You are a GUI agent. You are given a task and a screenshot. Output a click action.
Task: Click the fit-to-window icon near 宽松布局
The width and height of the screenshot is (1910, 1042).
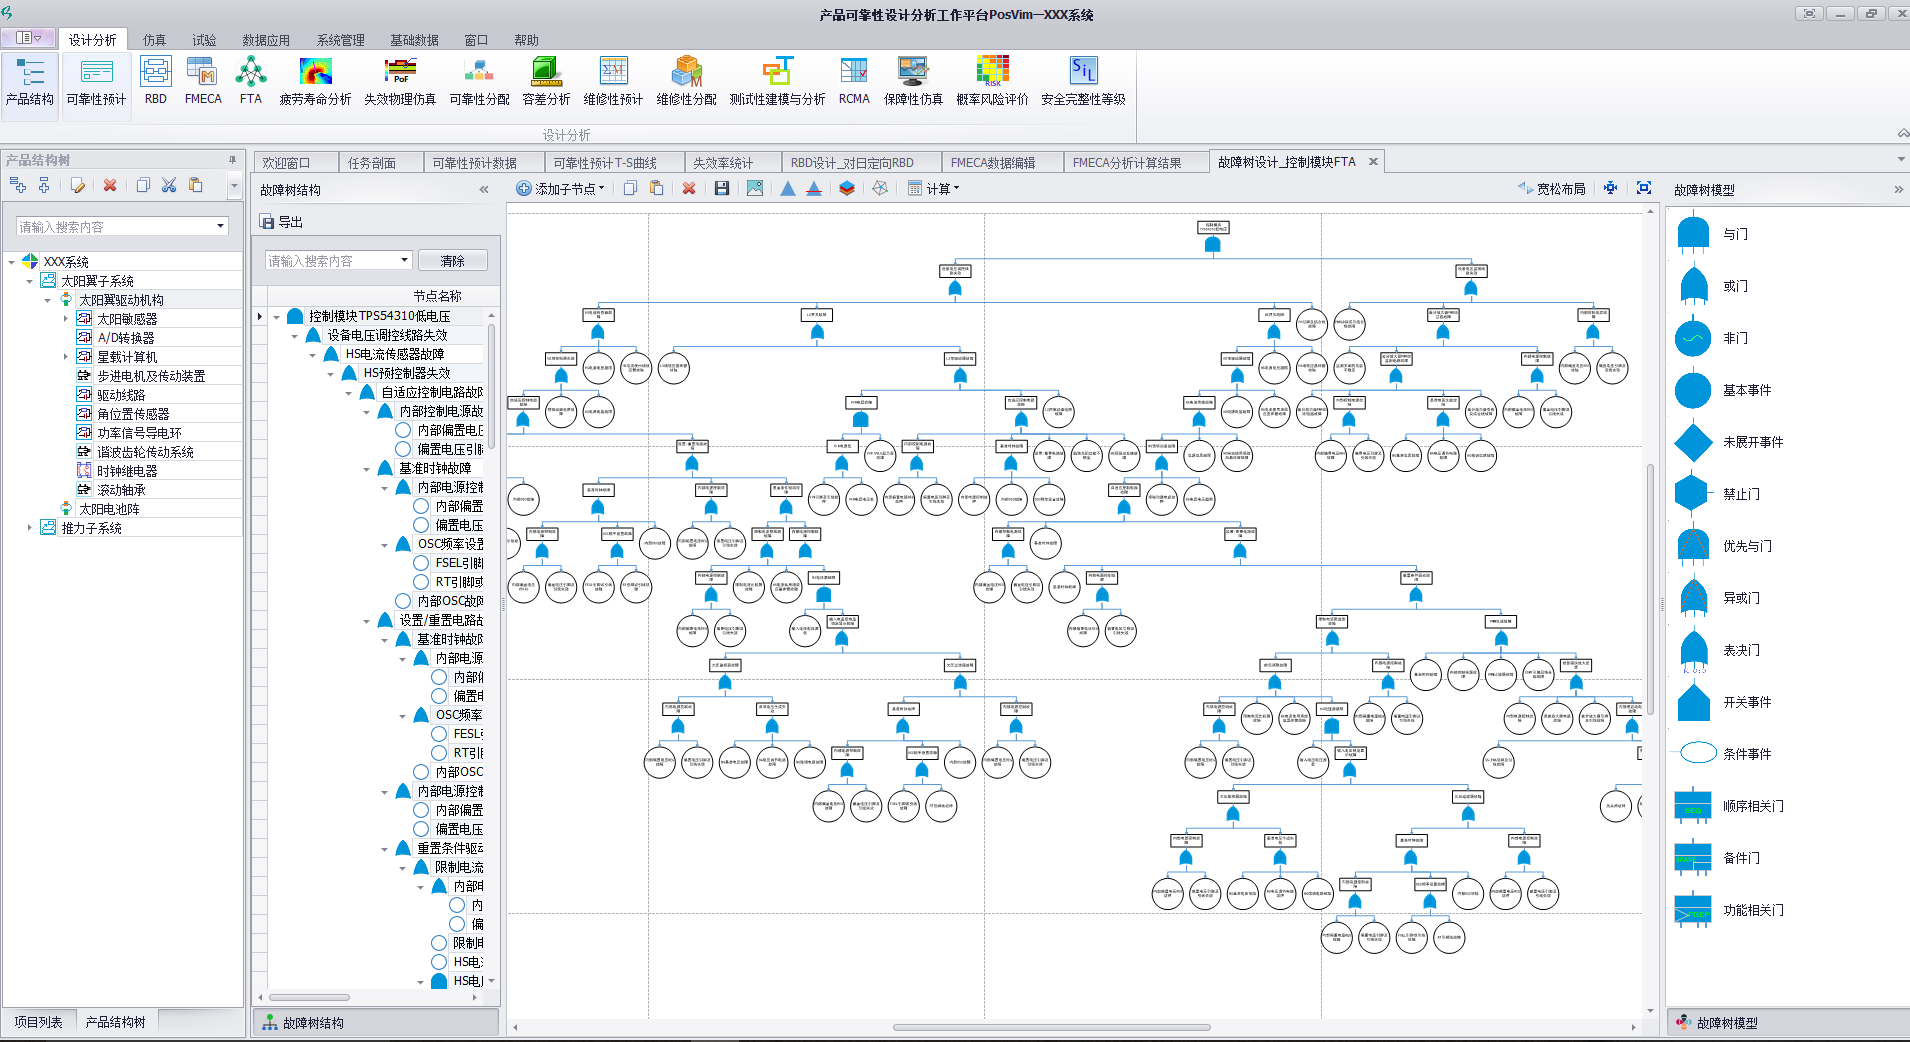(1644, 188)
